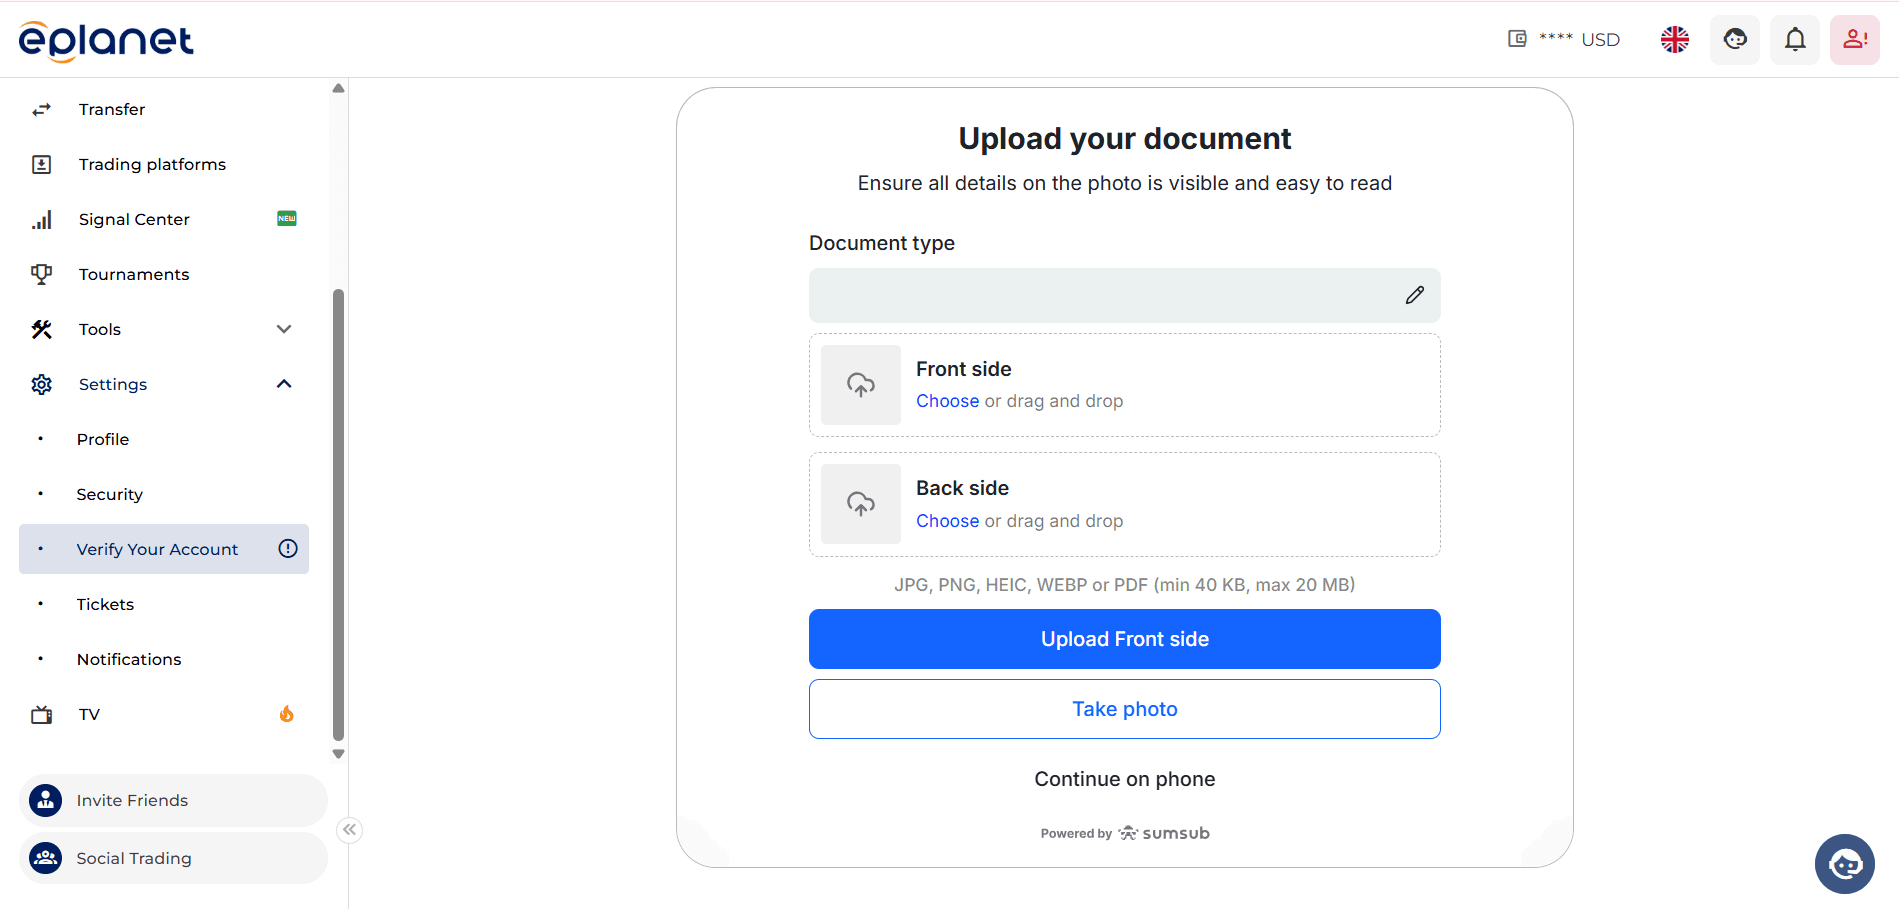1899x909 pixels.
Task: Click the wallet icon next to USD balance
Action: tap(1517, 38)
